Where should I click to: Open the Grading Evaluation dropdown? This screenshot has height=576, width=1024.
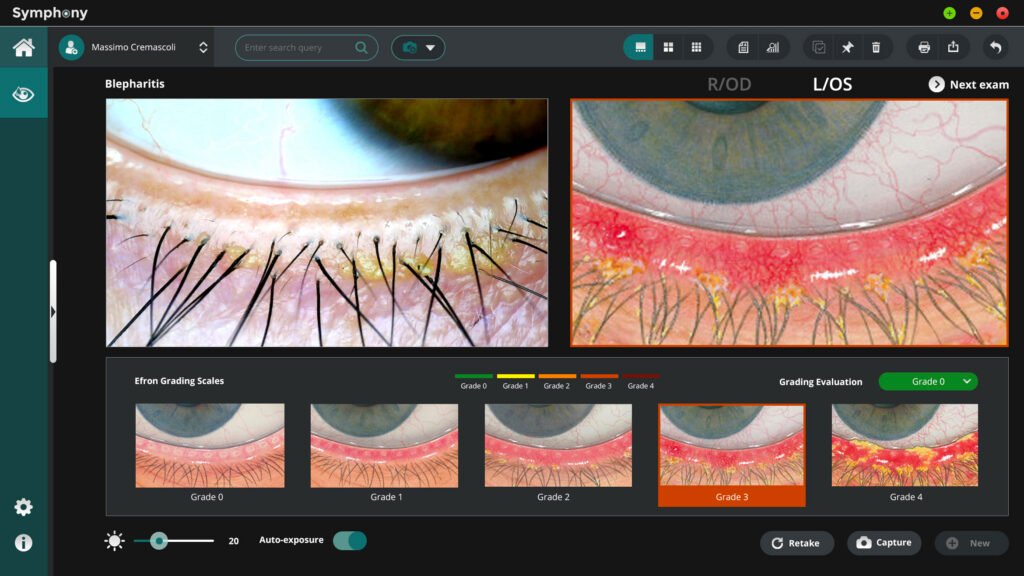[927, 381]
